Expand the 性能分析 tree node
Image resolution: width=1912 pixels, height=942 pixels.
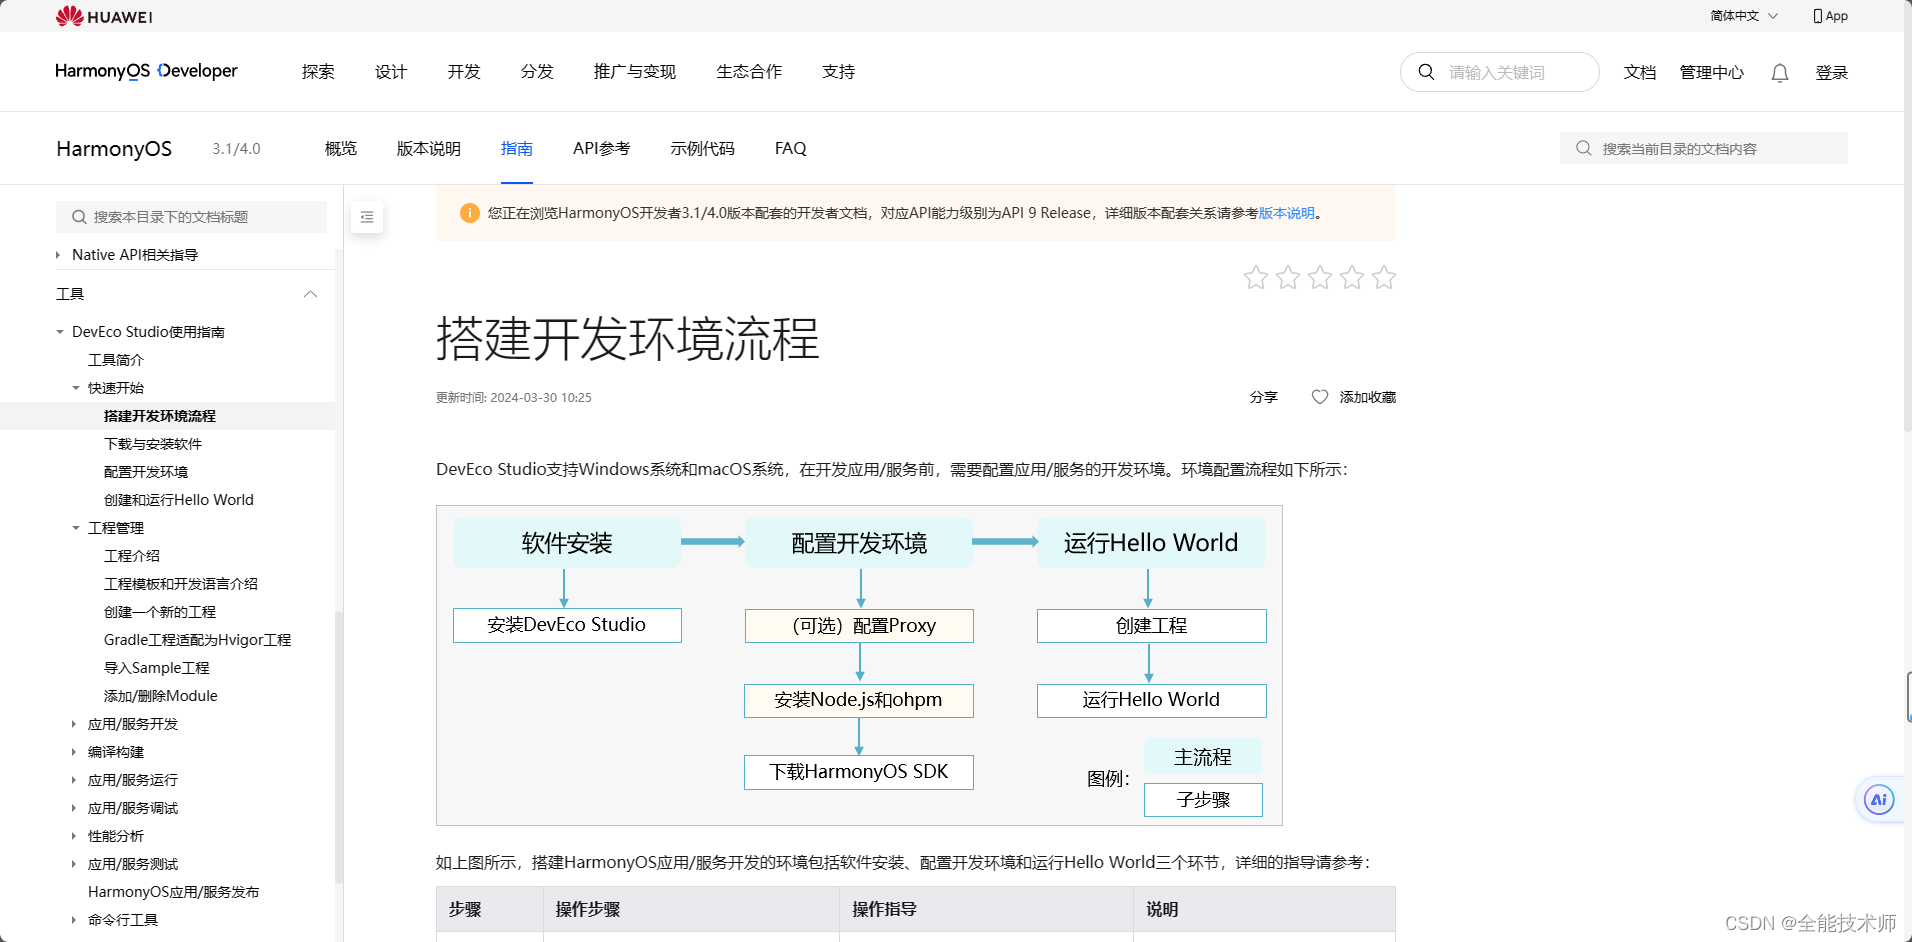click(74, 836)
